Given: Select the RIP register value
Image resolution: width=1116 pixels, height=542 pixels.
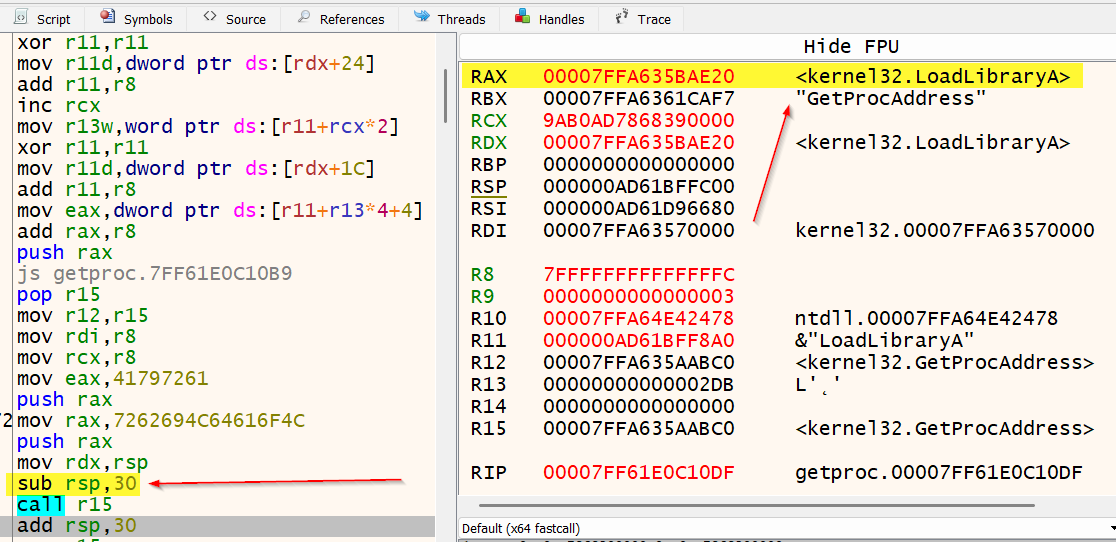Looking at the screenshot, I should [x=638, y=473].
